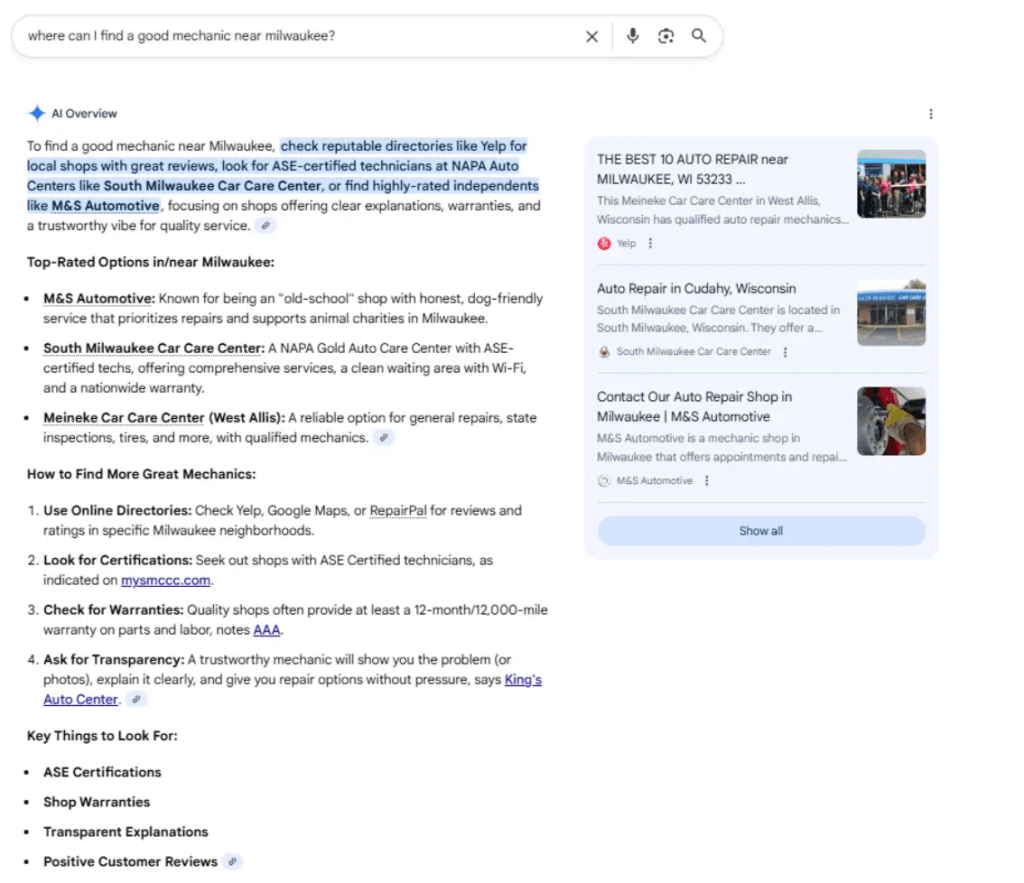
Task: Click link chip beside Positive Customer Reviews
Action: [232, 862]
